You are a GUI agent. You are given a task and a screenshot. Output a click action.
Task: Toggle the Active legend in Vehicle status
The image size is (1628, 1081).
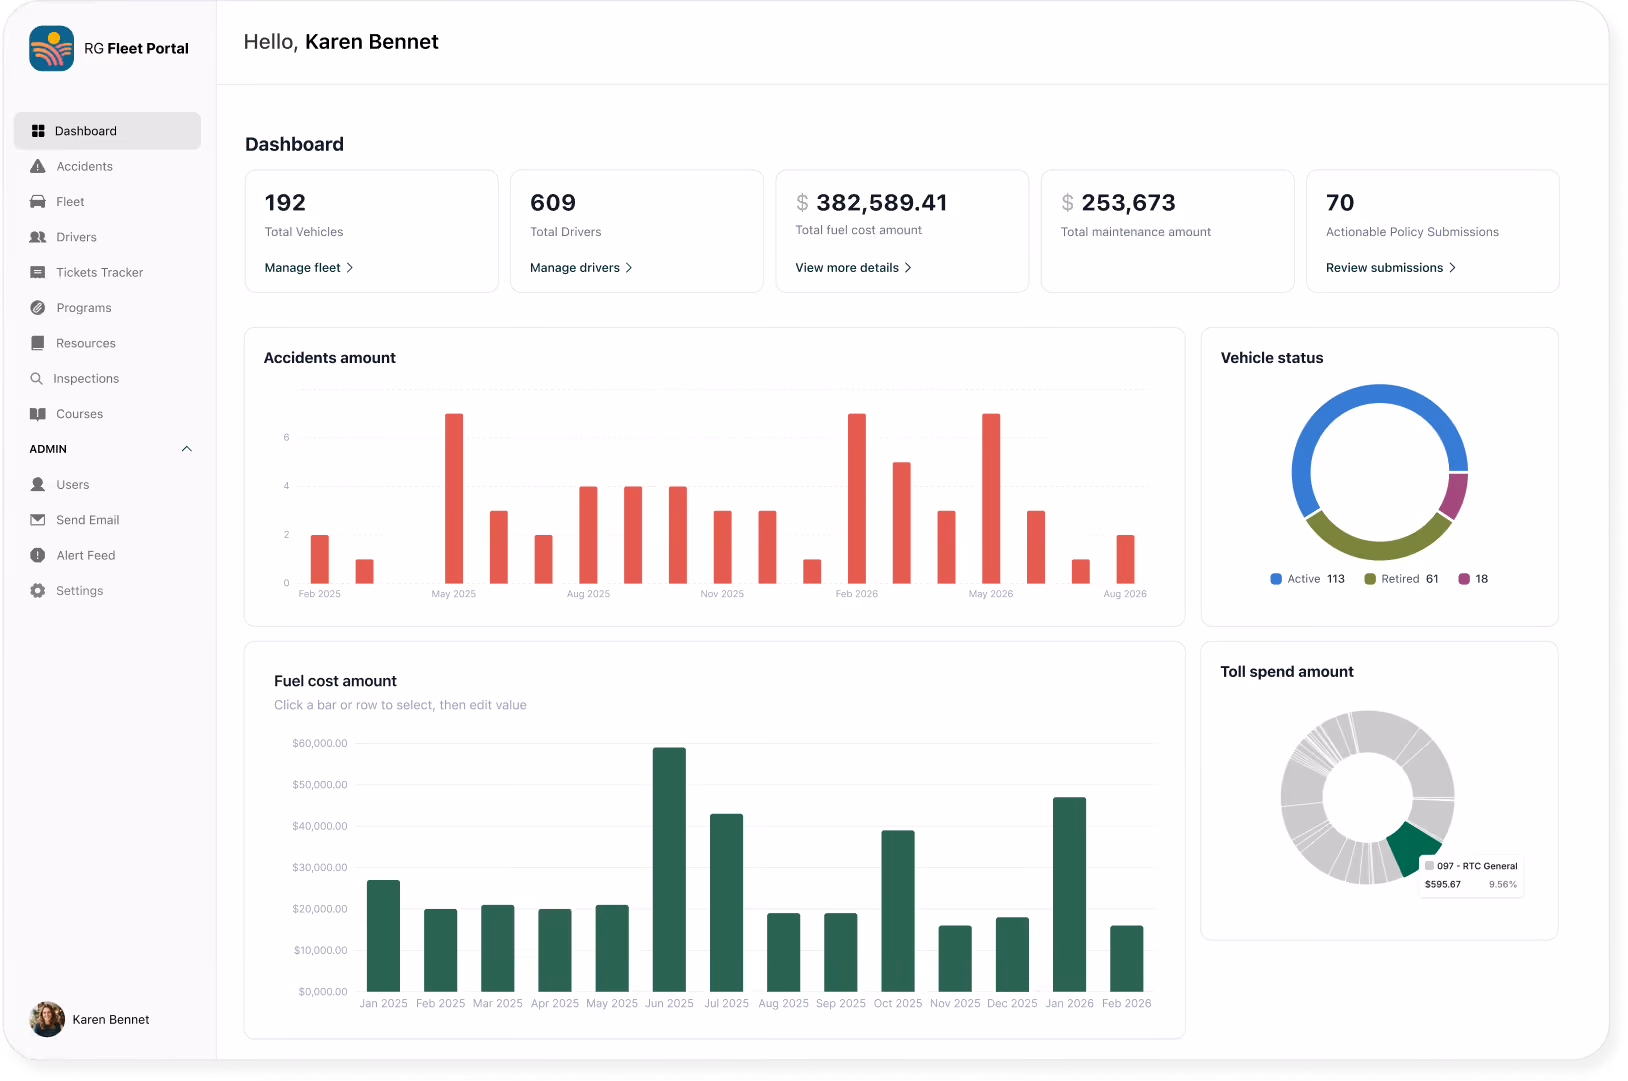[x=1307, y=579]
